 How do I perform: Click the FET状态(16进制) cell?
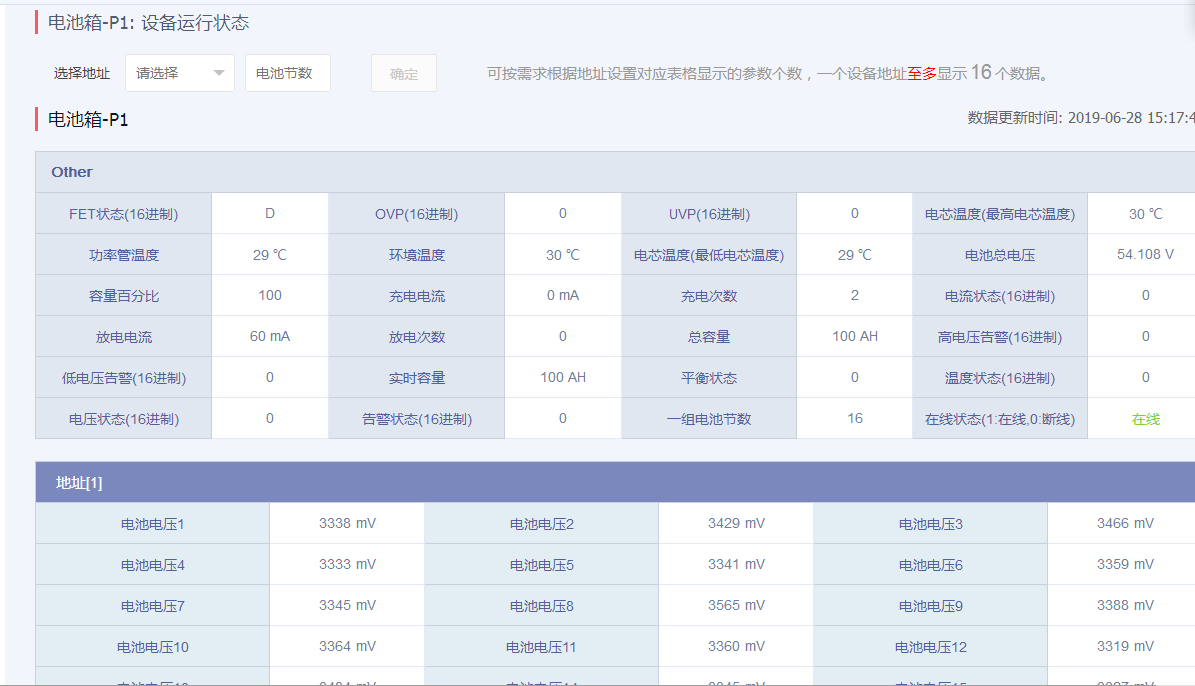[122, 213]
